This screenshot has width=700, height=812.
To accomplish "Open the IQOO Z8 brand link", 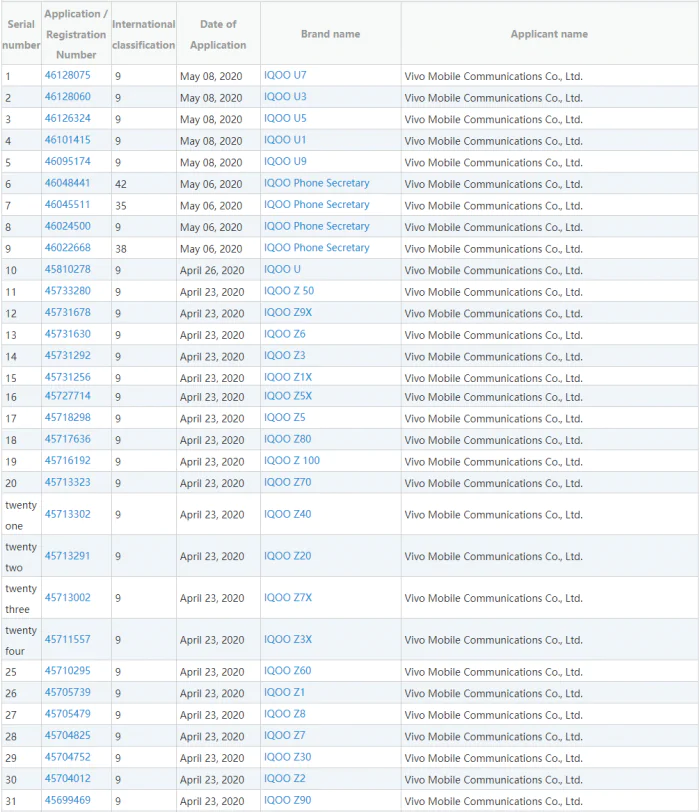I will [x=285, y=714].
